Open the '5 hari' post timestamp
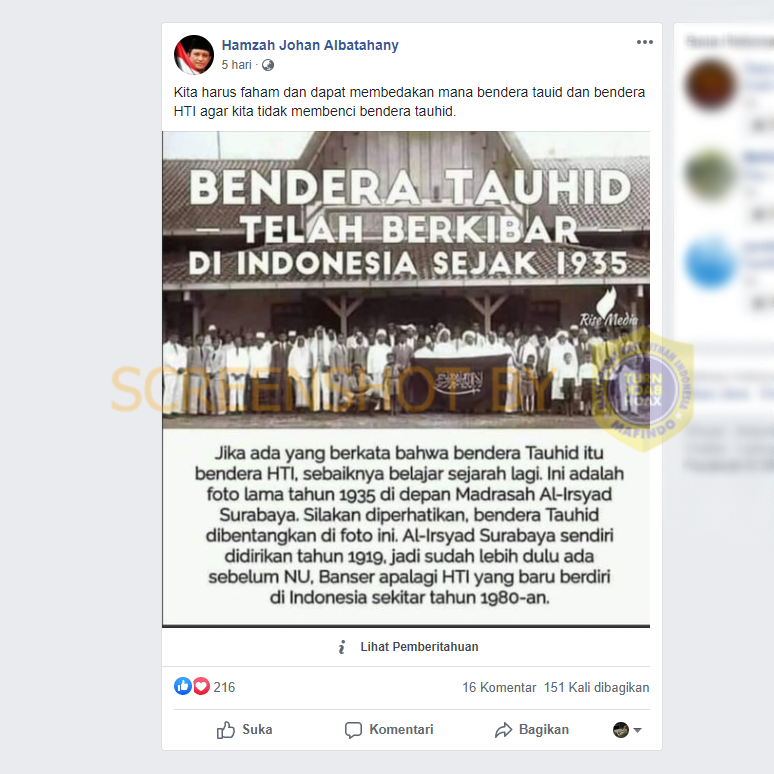Image resolution: width=774 pixels, height=774 pixels. tap(236, 65)
